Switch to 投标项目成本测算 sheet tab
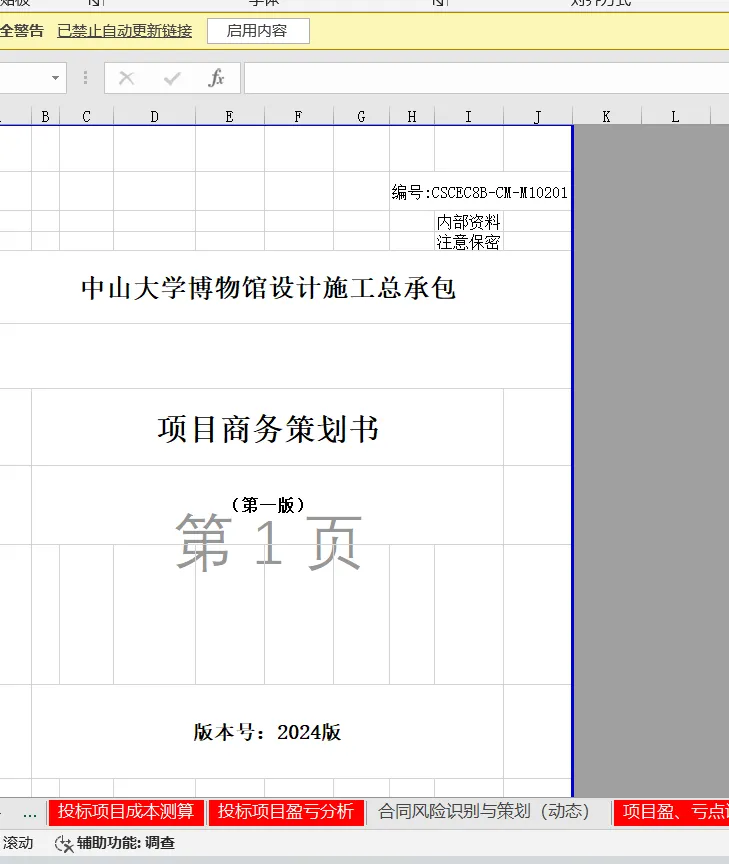This screenshot has width=729, height=864. click(126, 812)
